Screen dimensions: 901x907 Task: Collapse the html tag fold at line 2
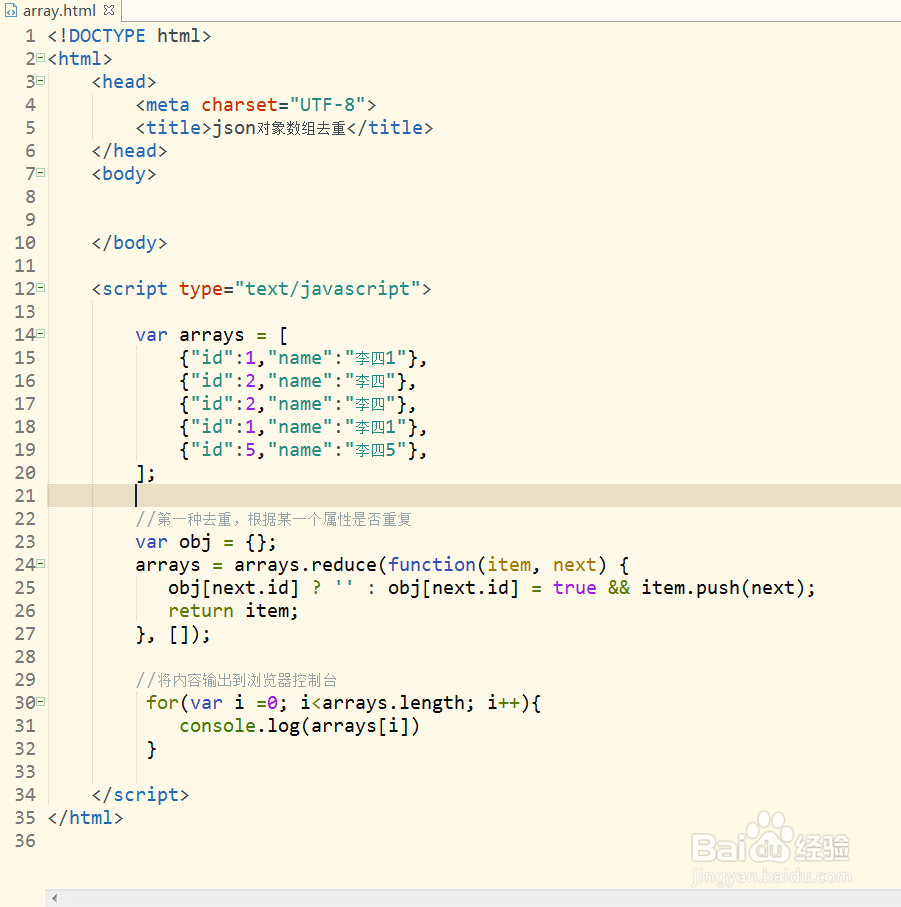click(40, 58)
